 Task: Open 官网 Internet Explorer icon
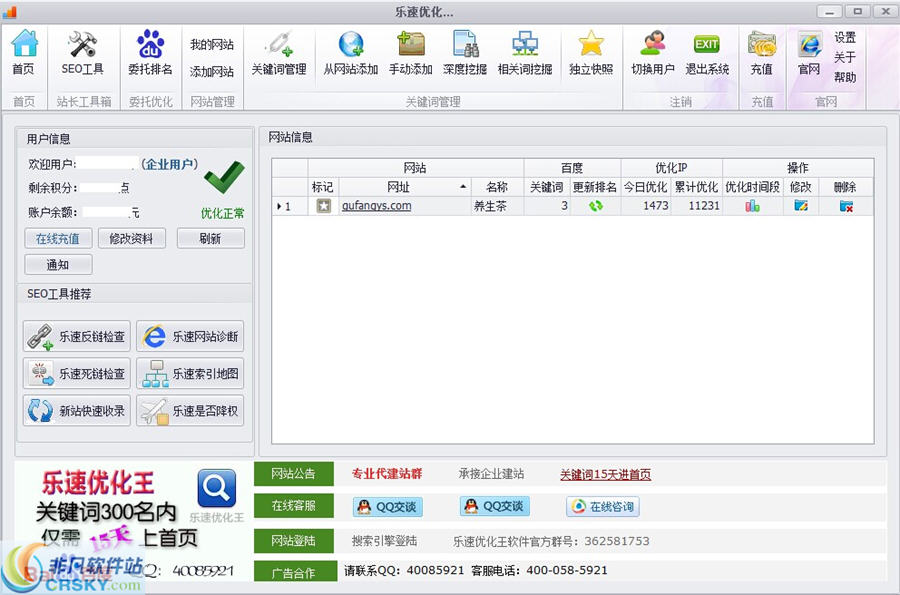809,44
